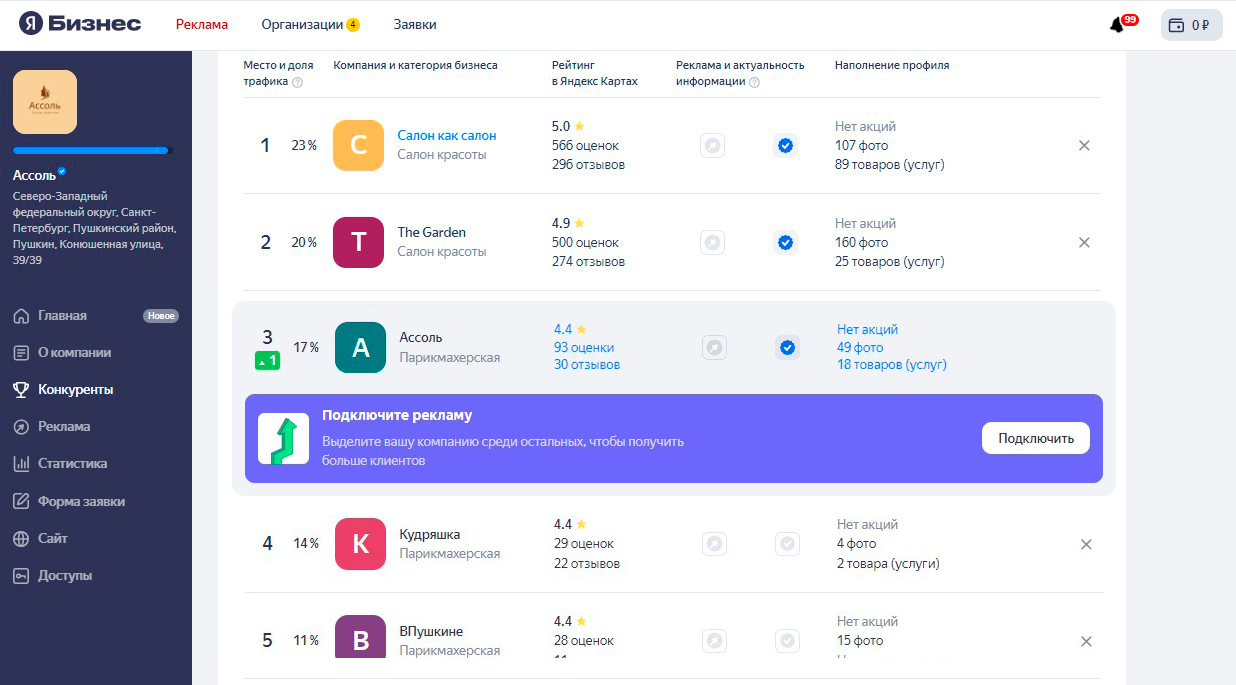The width and height of the screenshot is (1236, 685).
Task: Click the blue verification checkmark for Салон как салон
Action: (785, 145)
